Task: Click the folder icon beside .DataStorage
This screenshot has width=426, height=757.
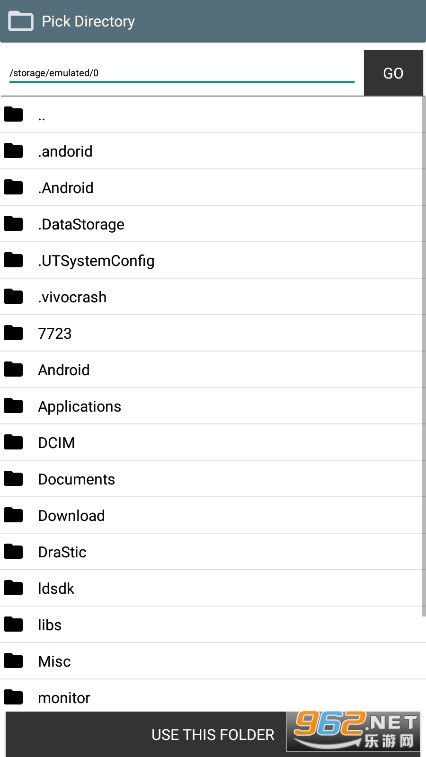Action: [x=14, y=224]
